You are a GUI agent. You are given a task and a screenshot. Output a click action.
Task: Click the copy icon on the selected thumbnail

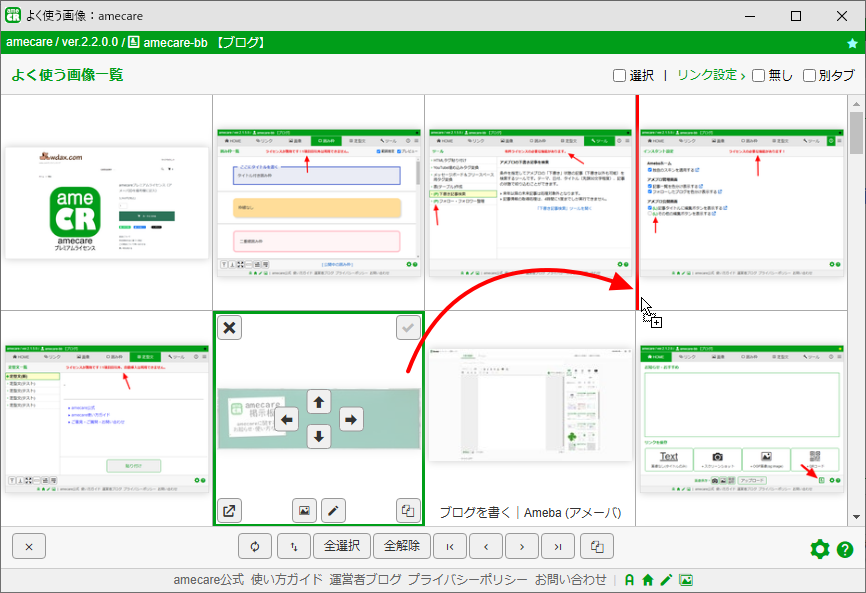tap(408, 511)
